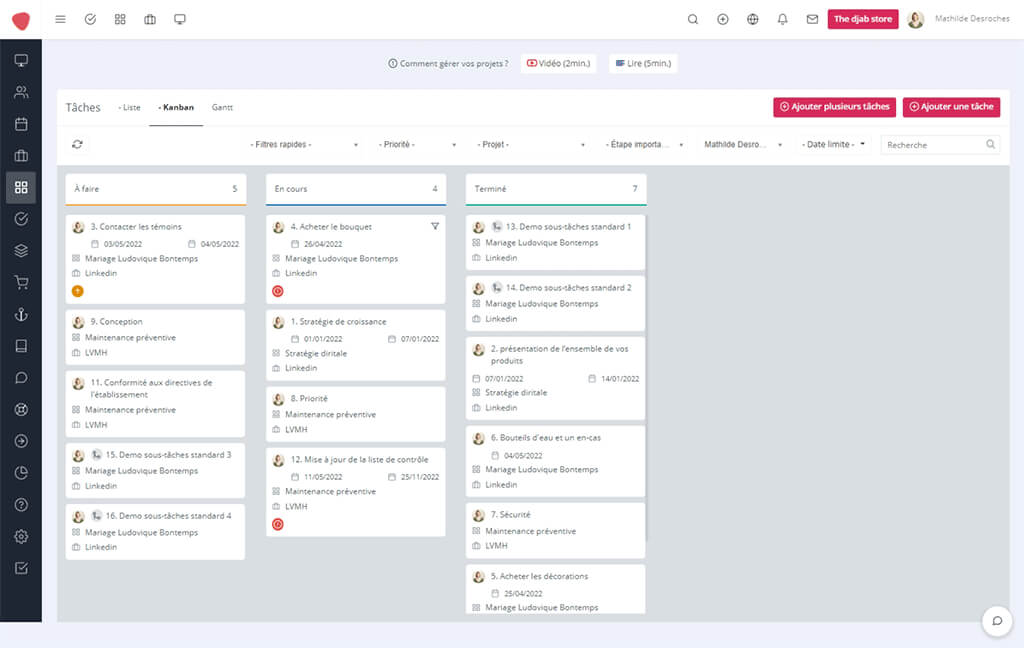Screen dimensions: 1024x648
Task: Click the check-circle icon in top bar
Action: pyautogui.click(x=90, y=19)
